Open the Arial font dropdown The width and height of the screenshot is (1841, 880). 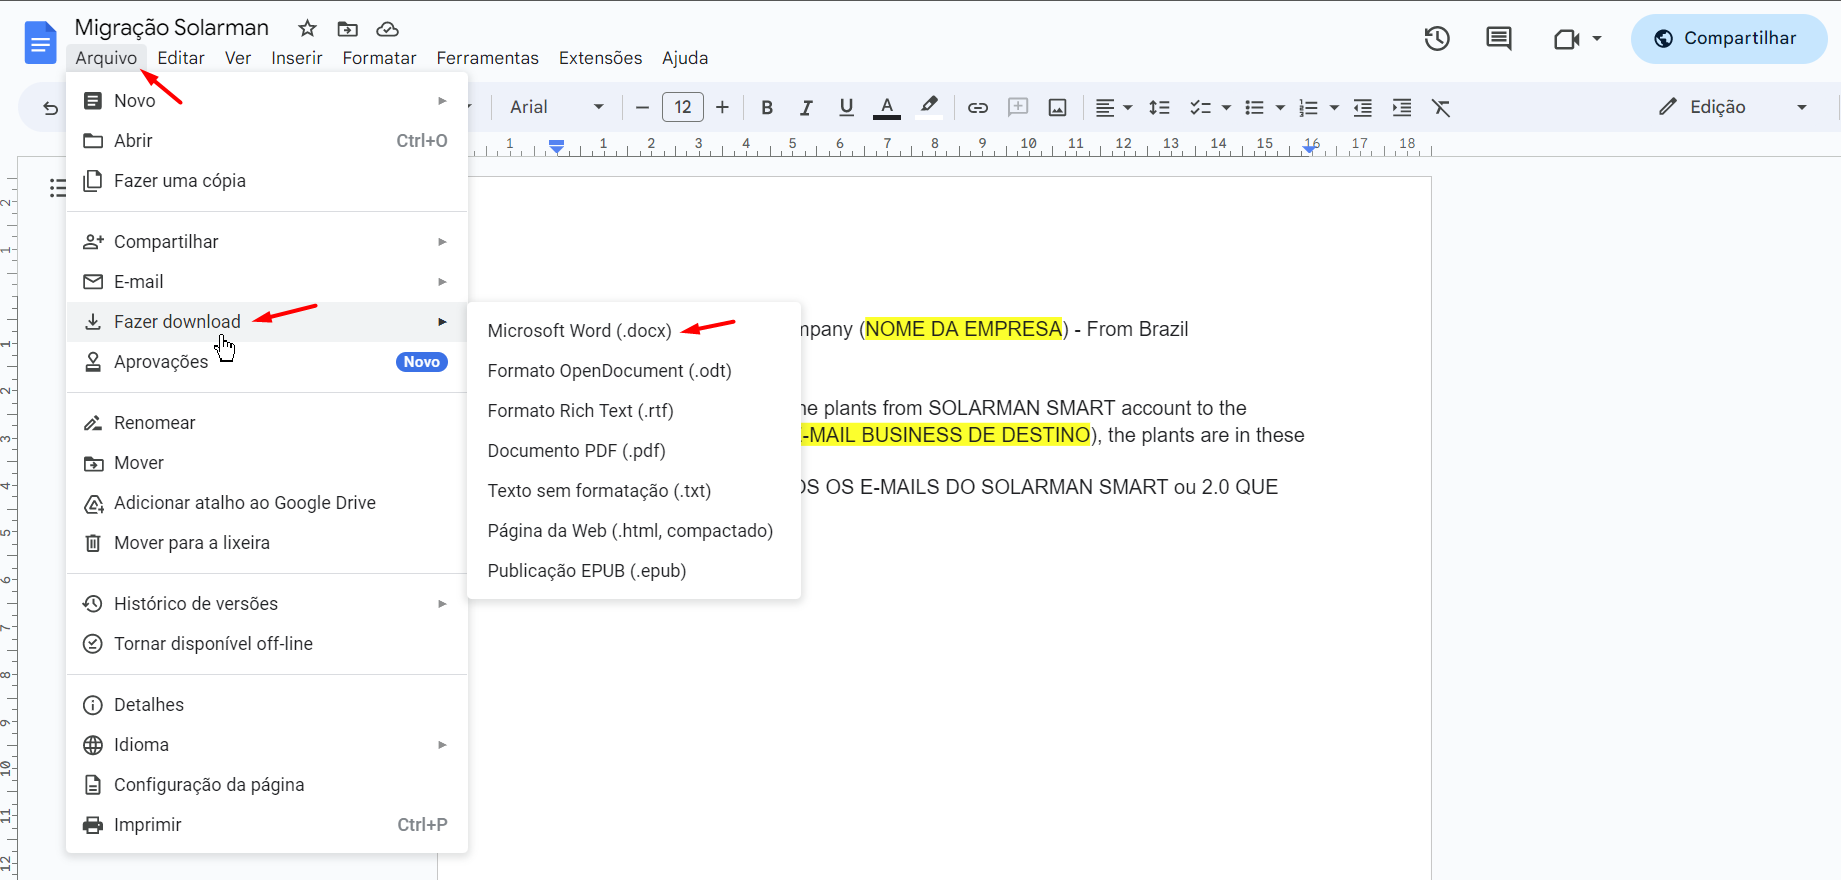(556, 108)
